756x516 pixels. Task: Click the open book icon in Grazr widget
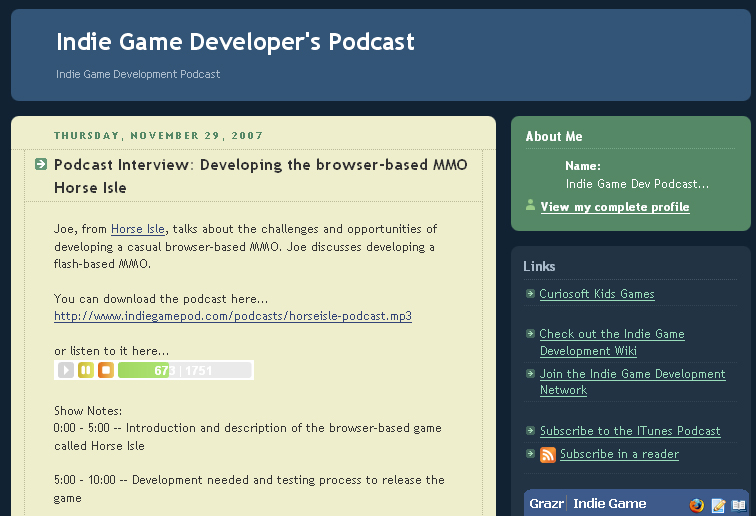click(x=739, y=505)
